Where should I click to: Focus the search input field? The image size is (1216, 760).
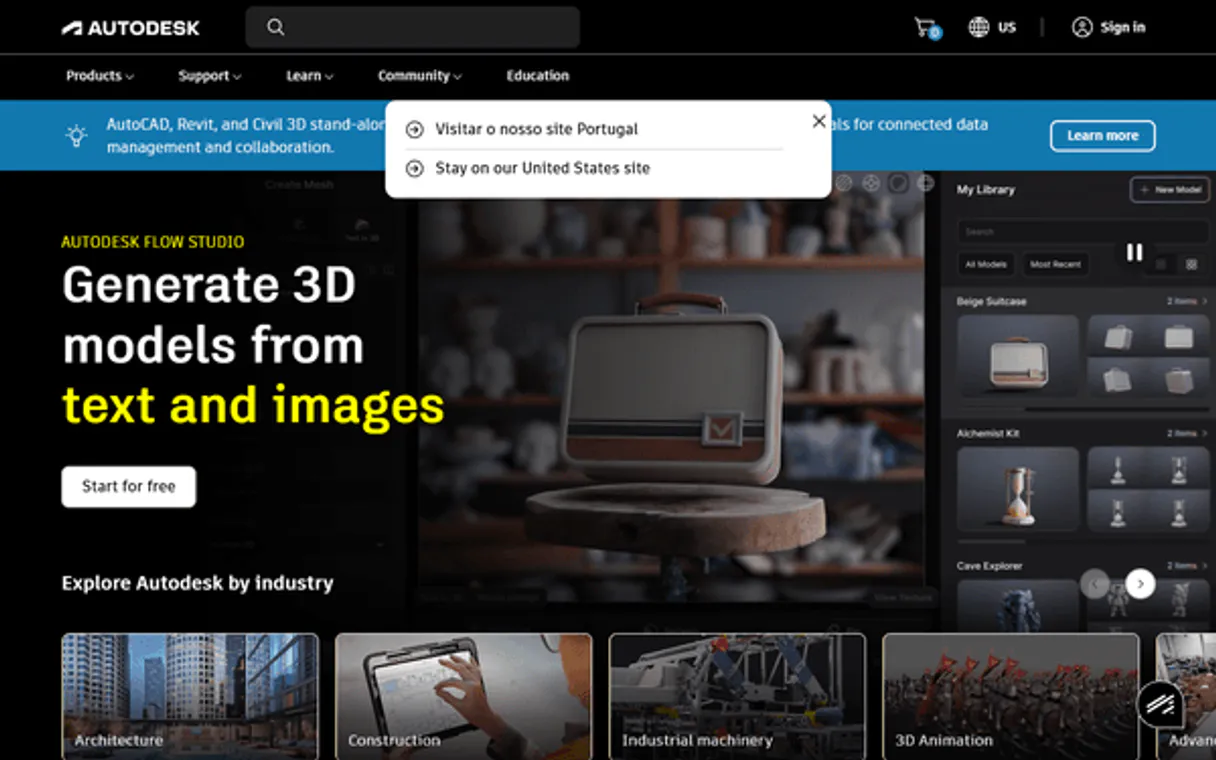412,28
